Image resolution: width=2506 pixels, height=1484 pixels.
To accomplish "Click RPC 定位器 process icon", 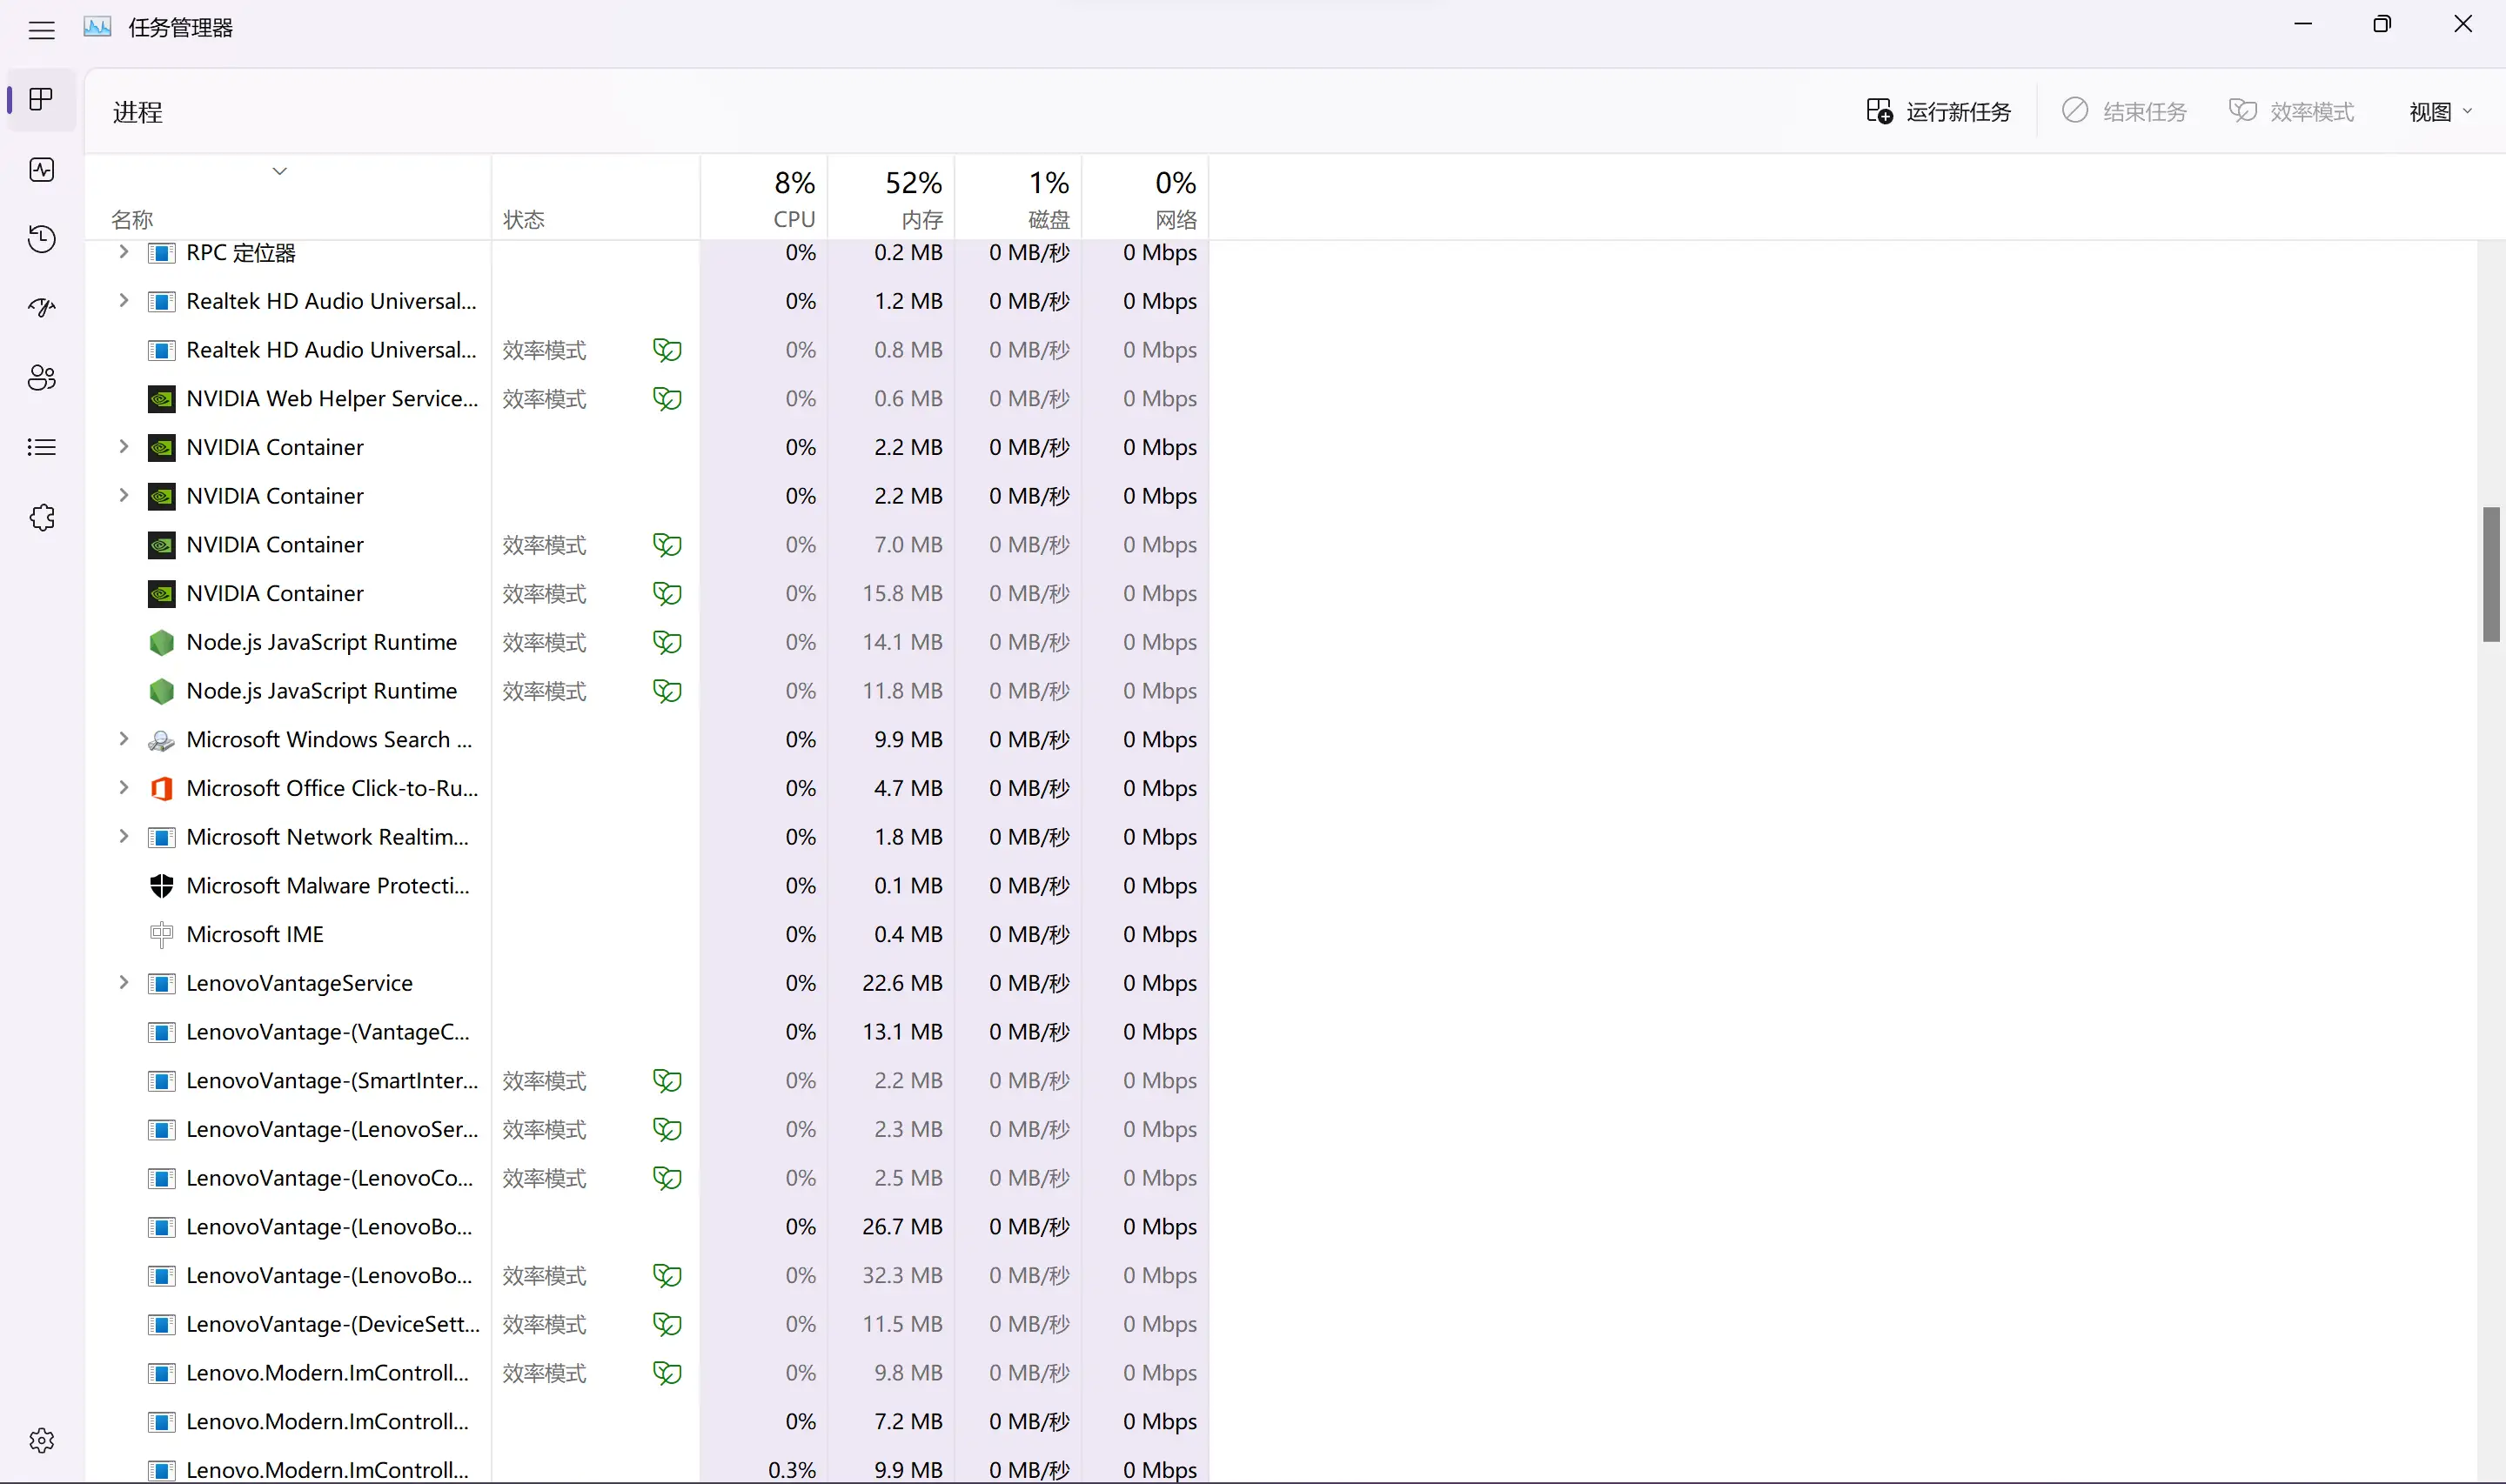I will 161,252.
